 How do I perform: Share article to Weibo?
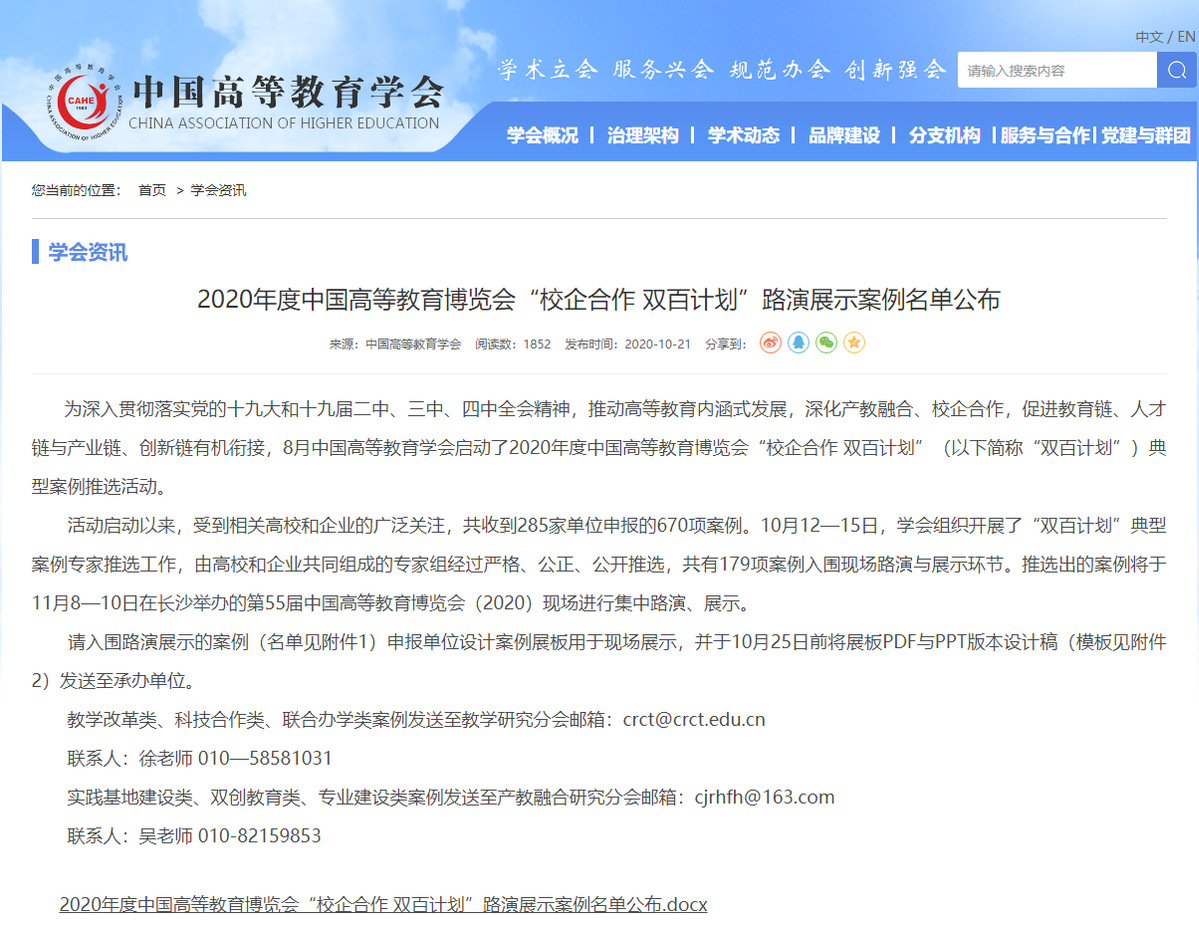[x=770, y=343]
